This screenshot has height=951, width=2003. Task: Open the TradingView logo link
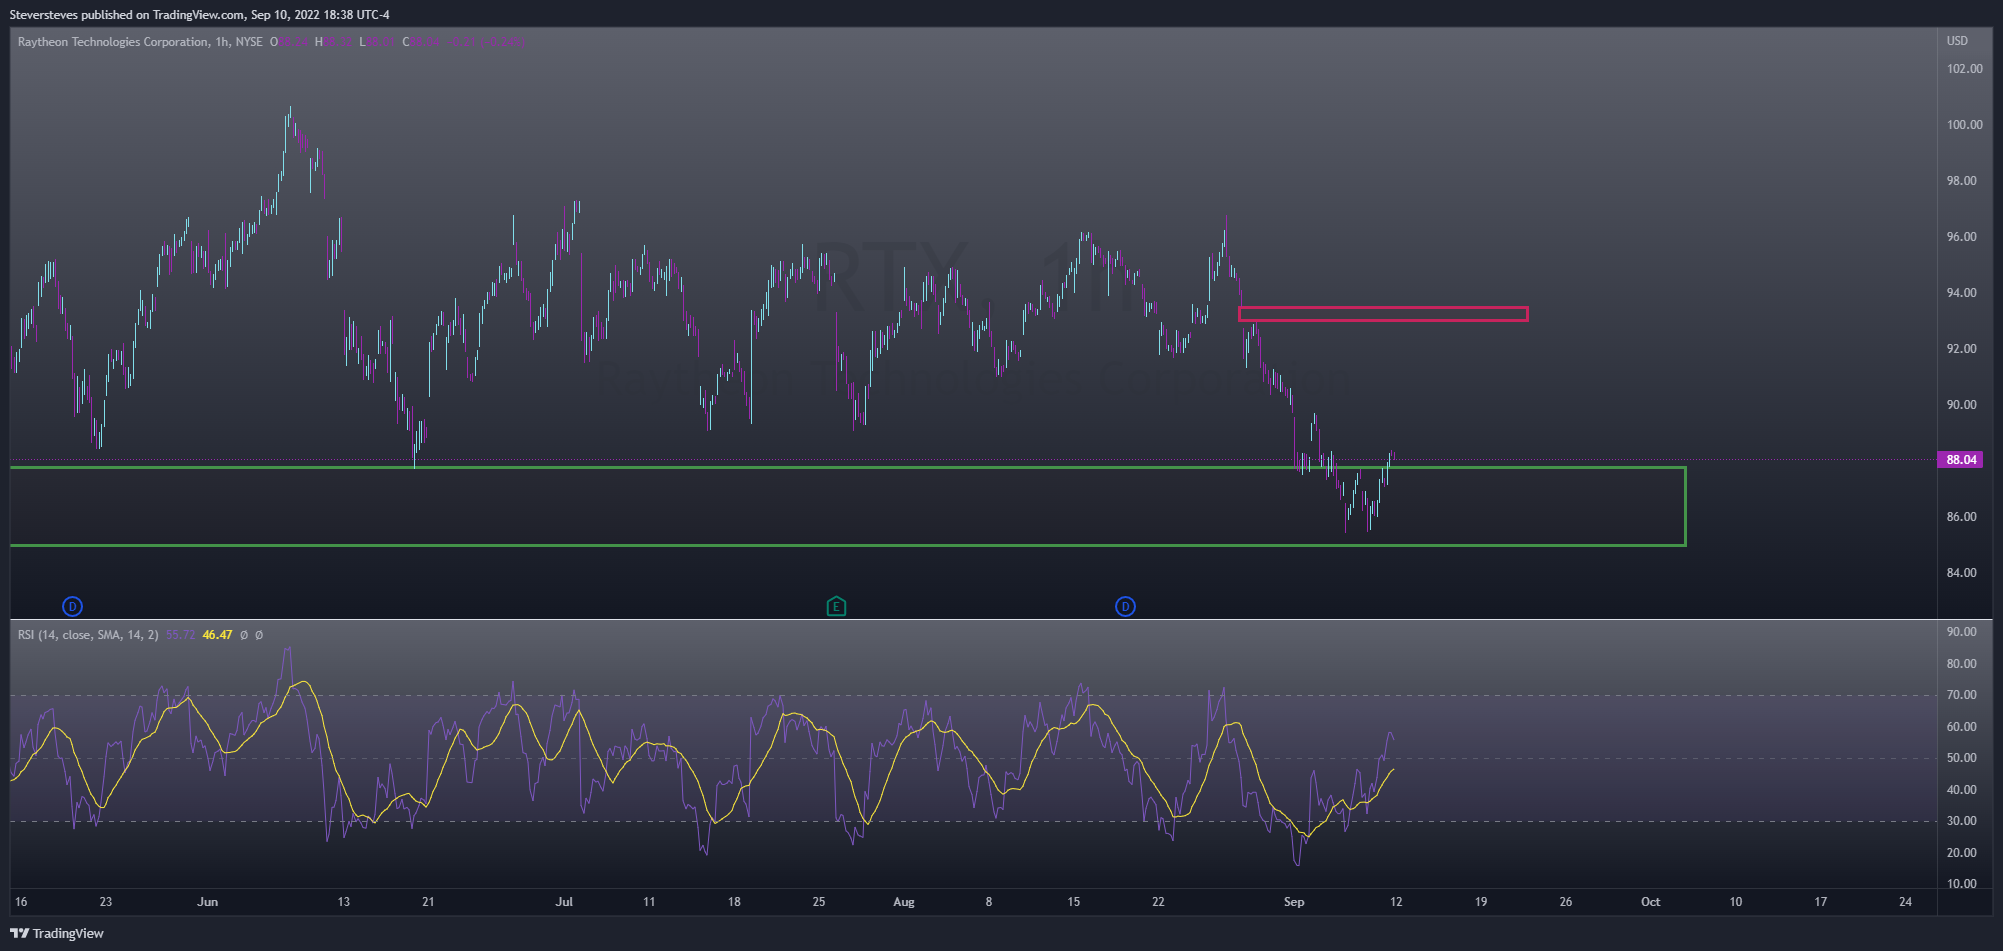(57, 933)
